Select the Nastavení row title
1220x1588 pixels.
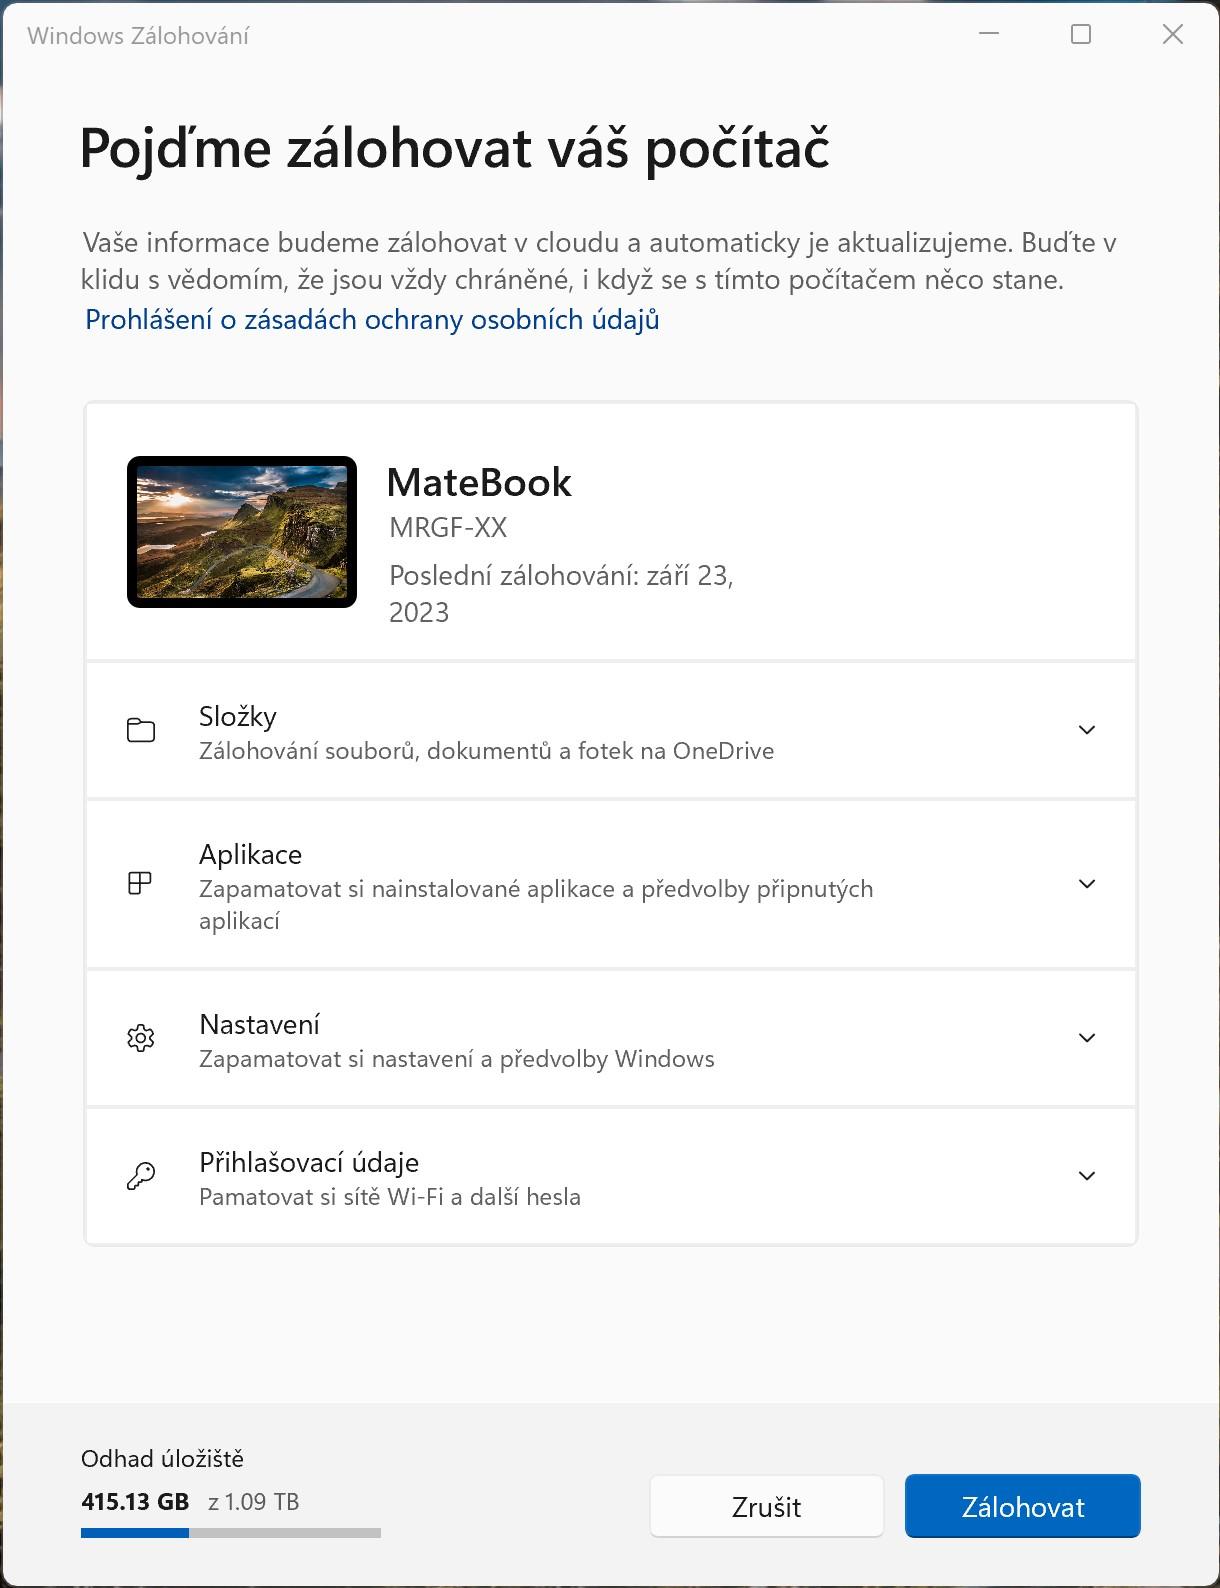(x=260, y=1024)
